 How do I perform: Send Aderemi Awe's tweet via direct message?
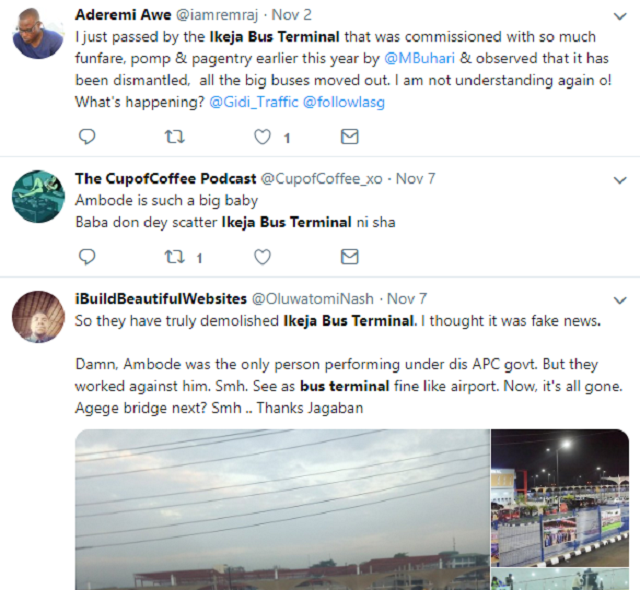click(x=349, y=137)
